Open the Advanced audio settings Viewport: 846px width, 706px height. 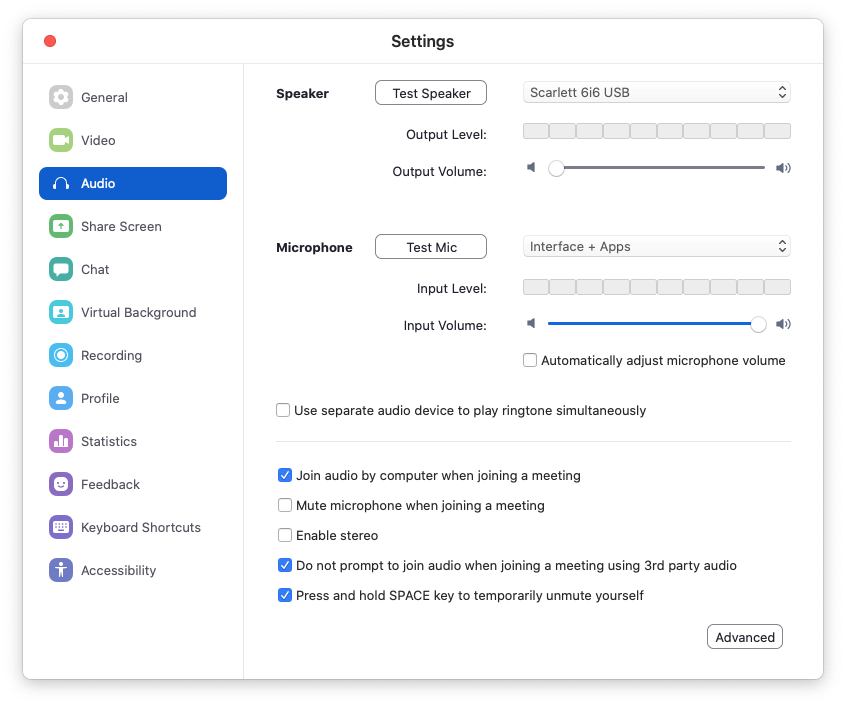coord(745,637)
